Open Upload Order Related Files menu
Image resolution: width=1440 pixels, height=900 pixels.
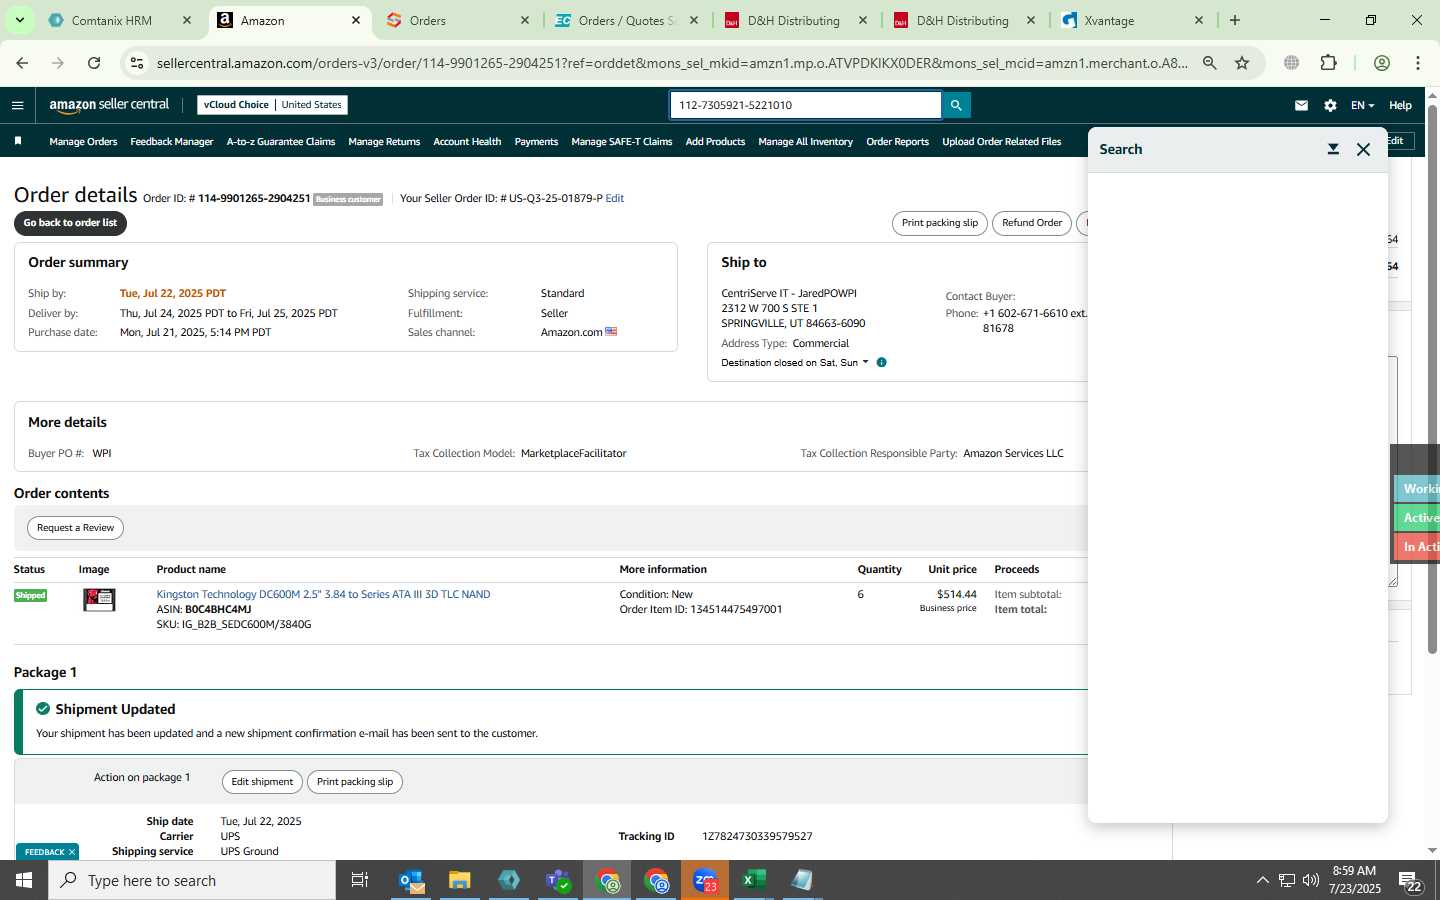1001,142
